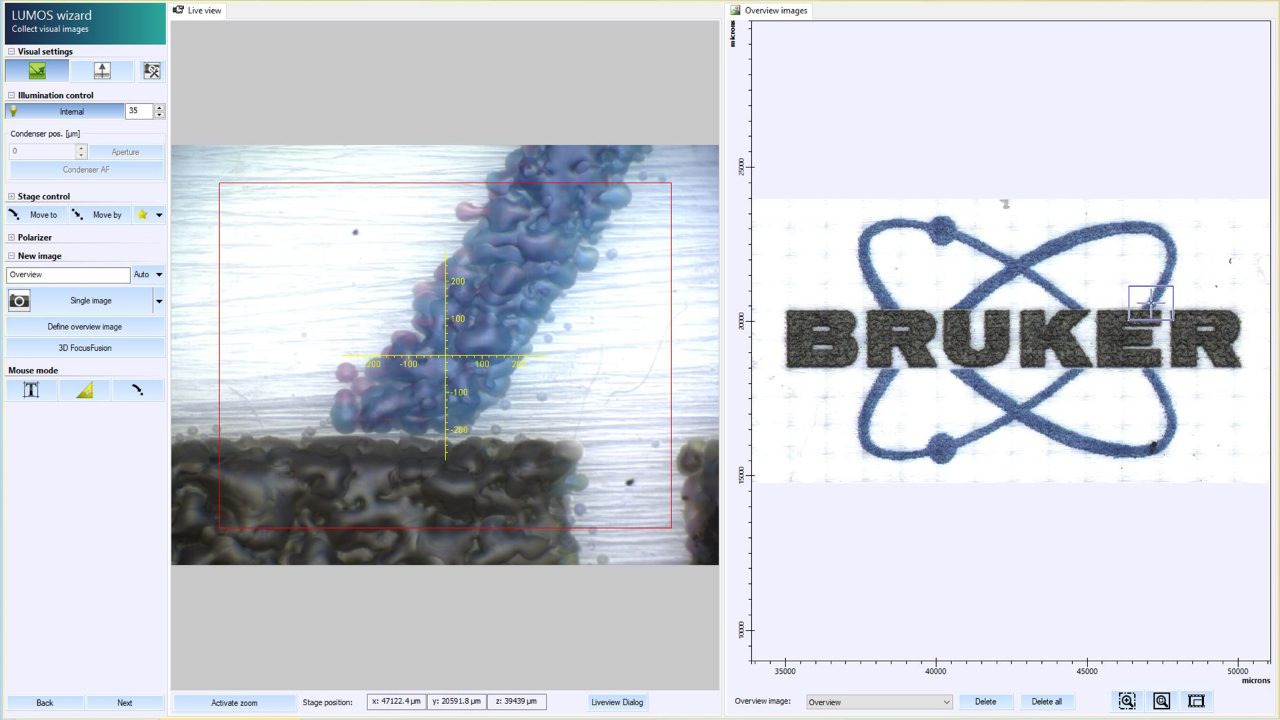Select the stage move mouse mode
Screen dimensions: 1280x720
click(x=138, y=390)
